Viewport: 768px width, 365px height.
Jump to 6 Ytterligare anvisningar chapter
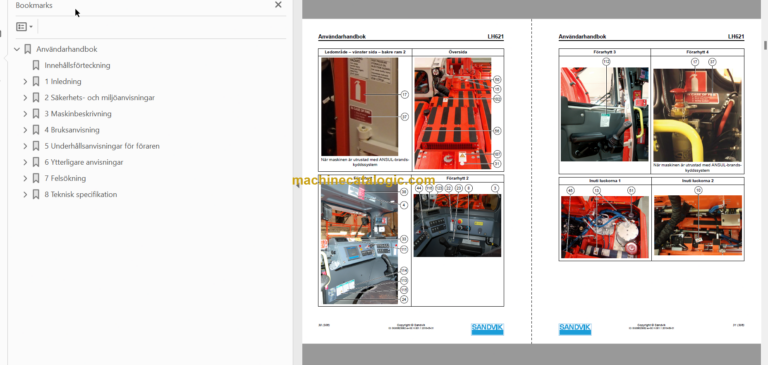(84, 162)
